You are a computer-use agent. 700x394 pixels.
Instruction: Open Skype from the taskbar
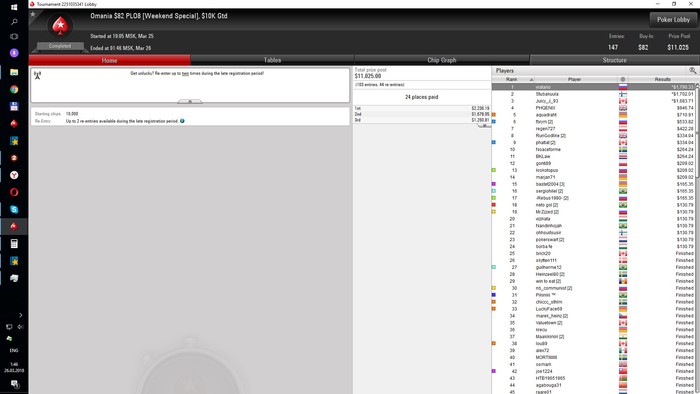point(14,209)
